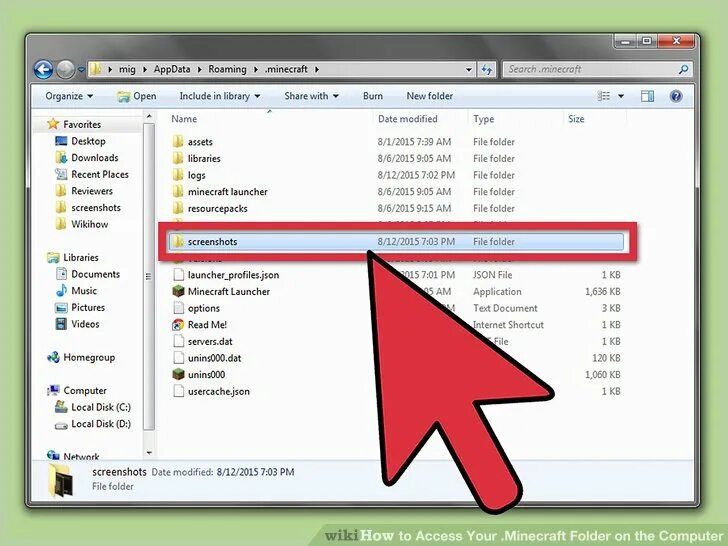Select the resourcepacks folder icon
Screen dimensions: 728x546
(178, 208)
